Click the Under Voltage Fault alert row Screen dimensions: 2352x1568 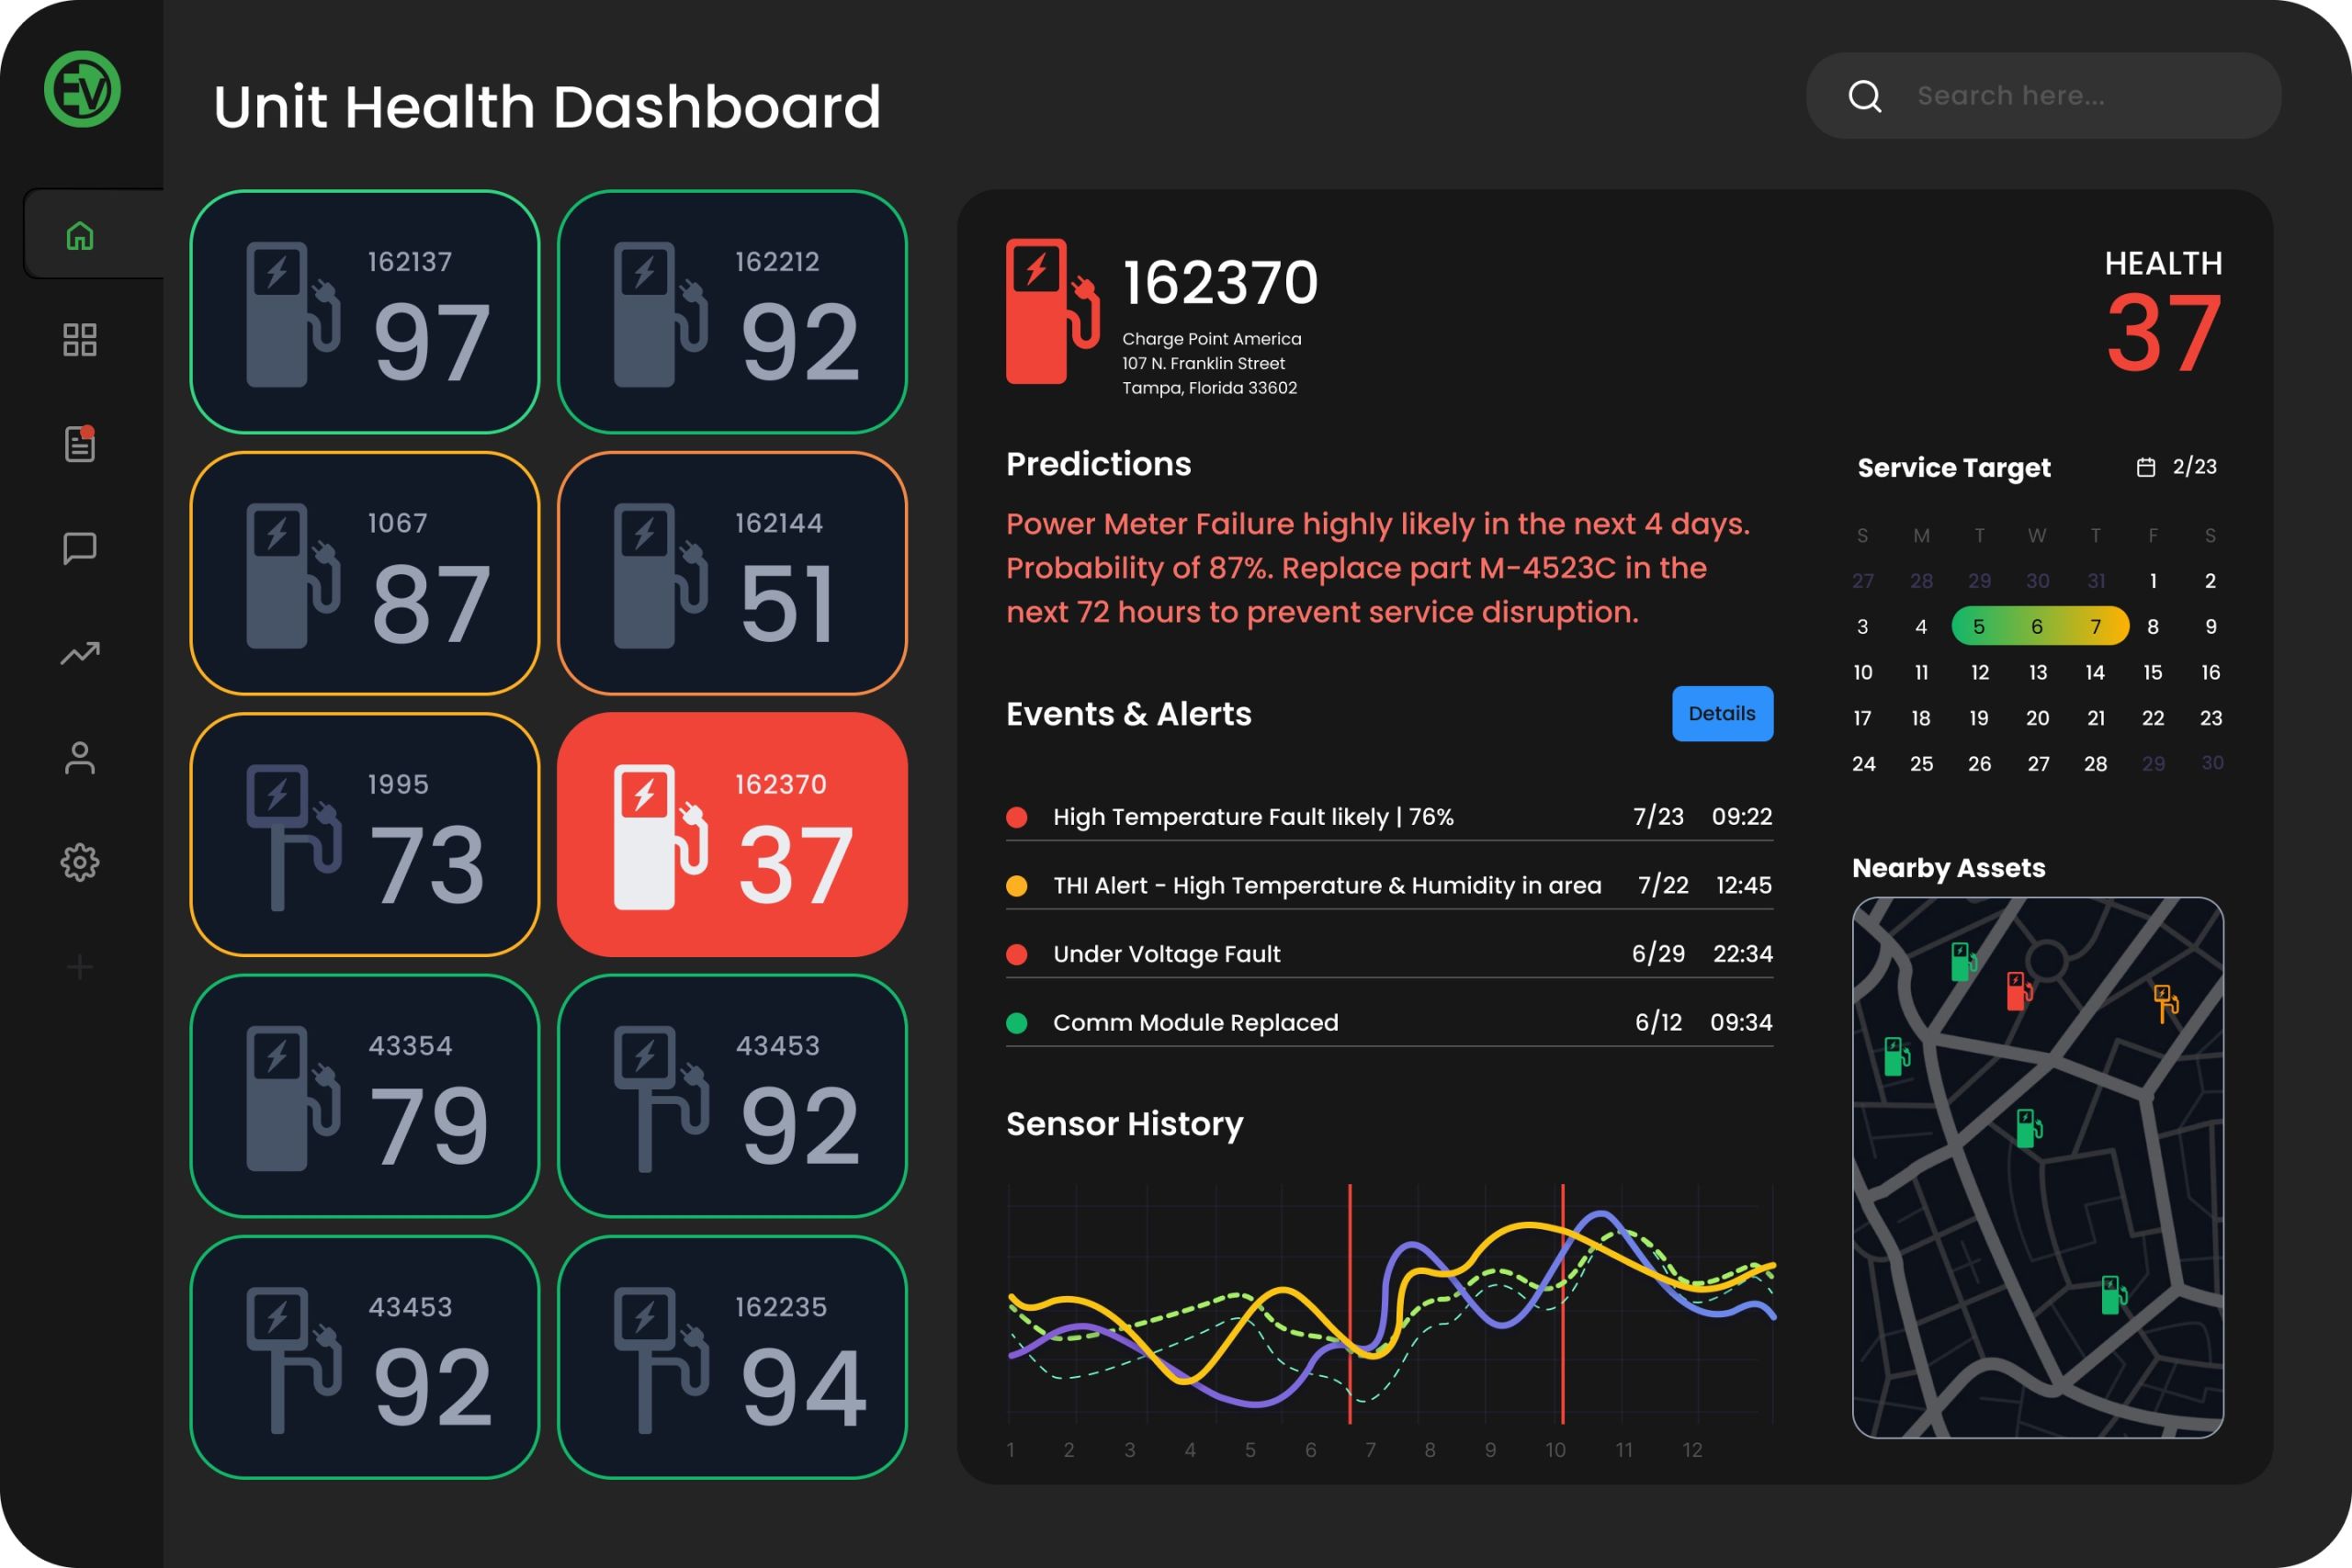click(1389, 954)
